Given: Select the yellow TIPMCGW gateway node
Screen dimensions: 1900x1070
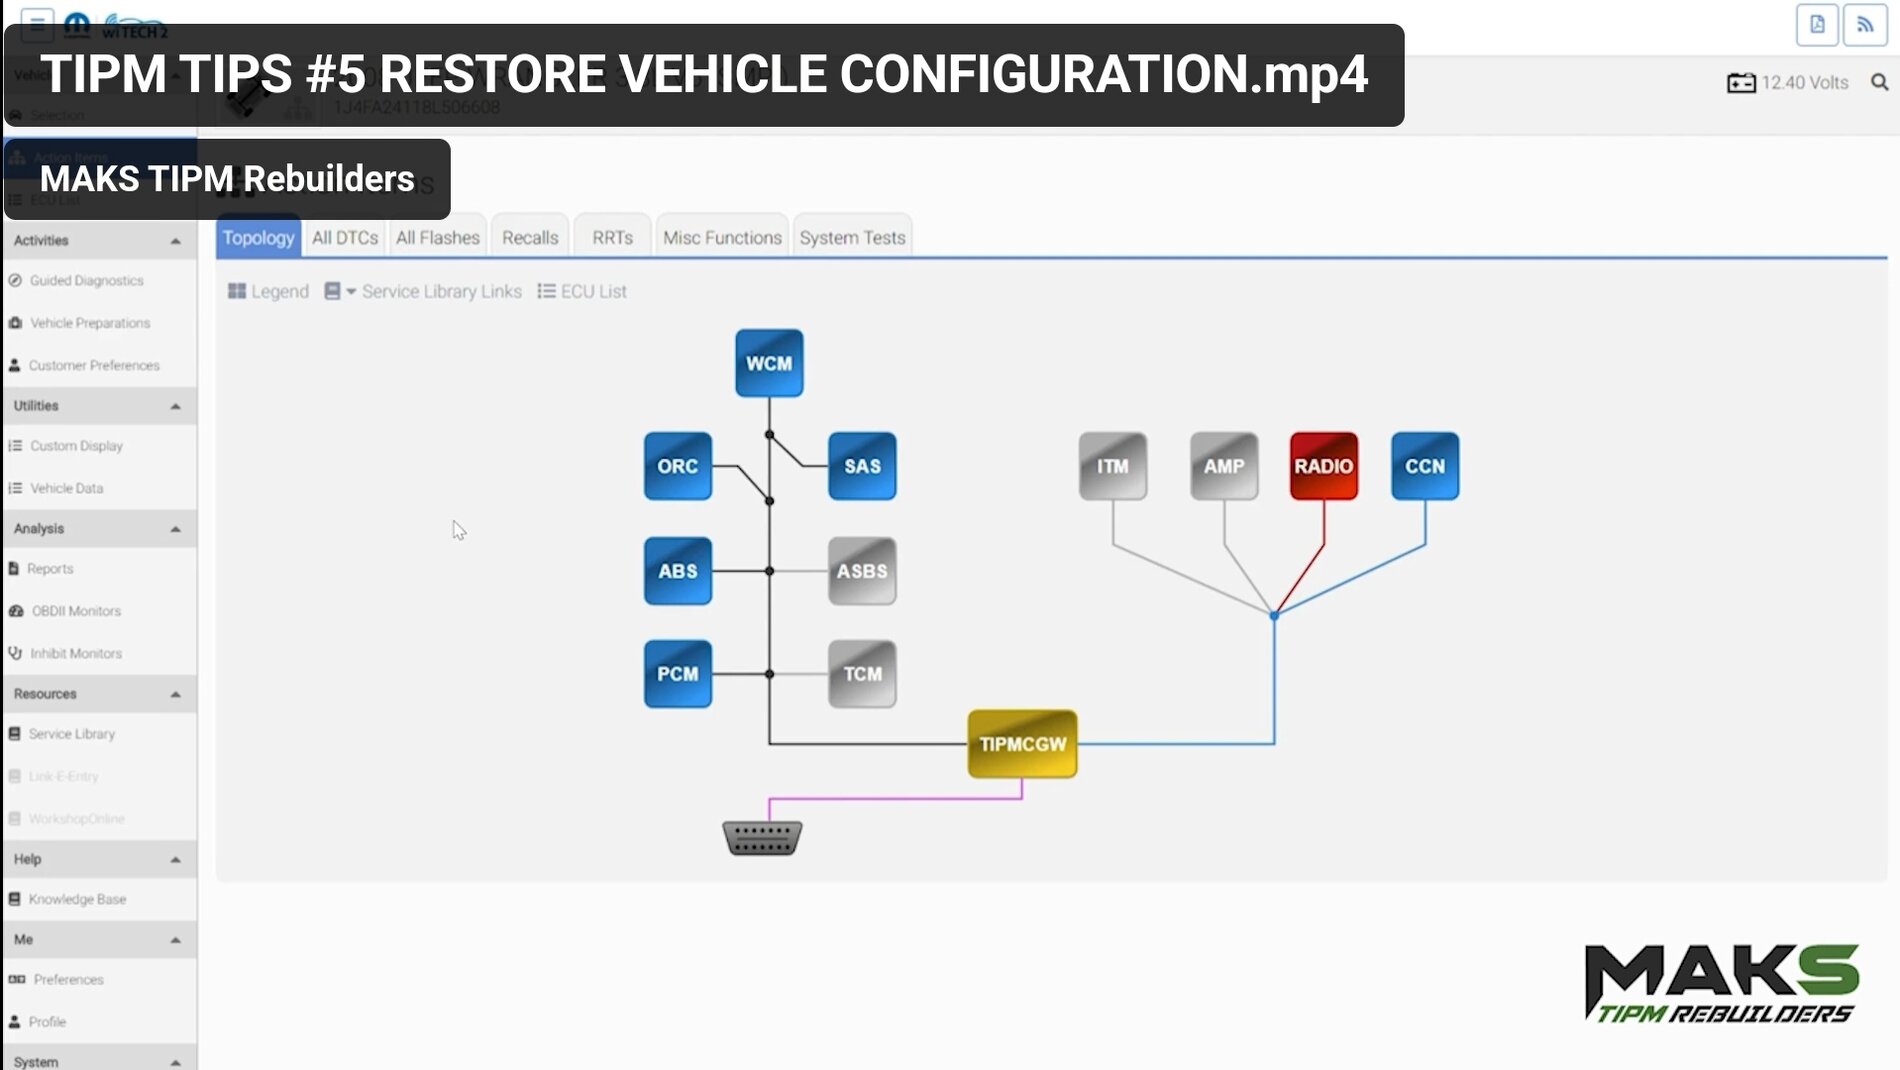Looking at the screenshot, I should (1022, 744).
